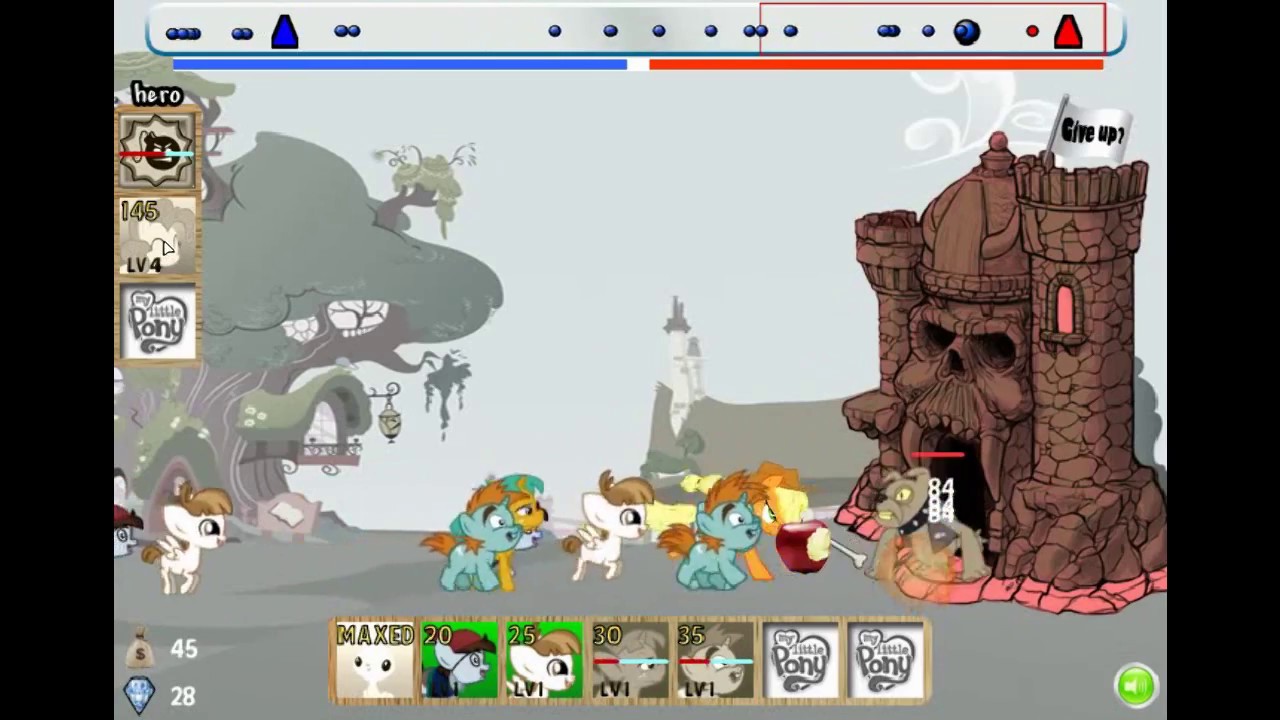Click the blue team health bar
Image resolution: width=1280 pixels, height=720 pixels.
point(400,64)
